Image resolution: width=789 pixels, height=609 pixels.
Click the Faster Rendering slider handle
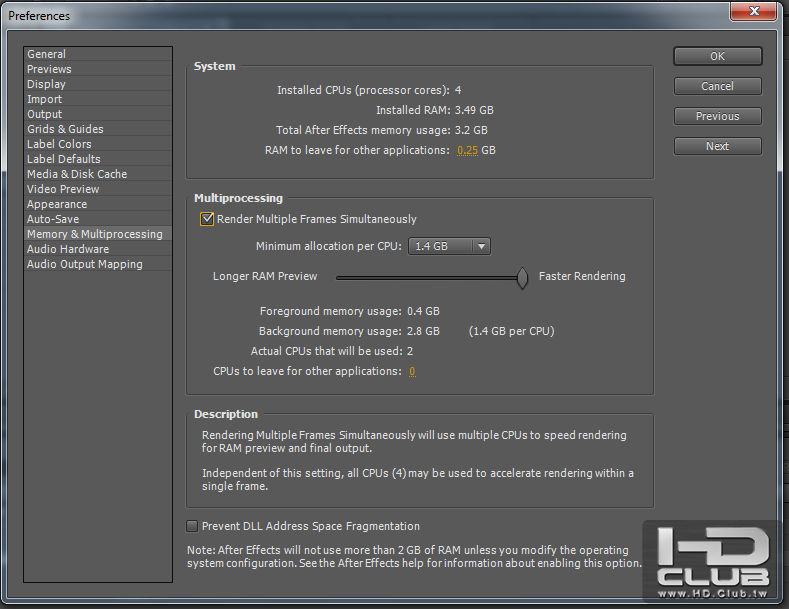523,278
